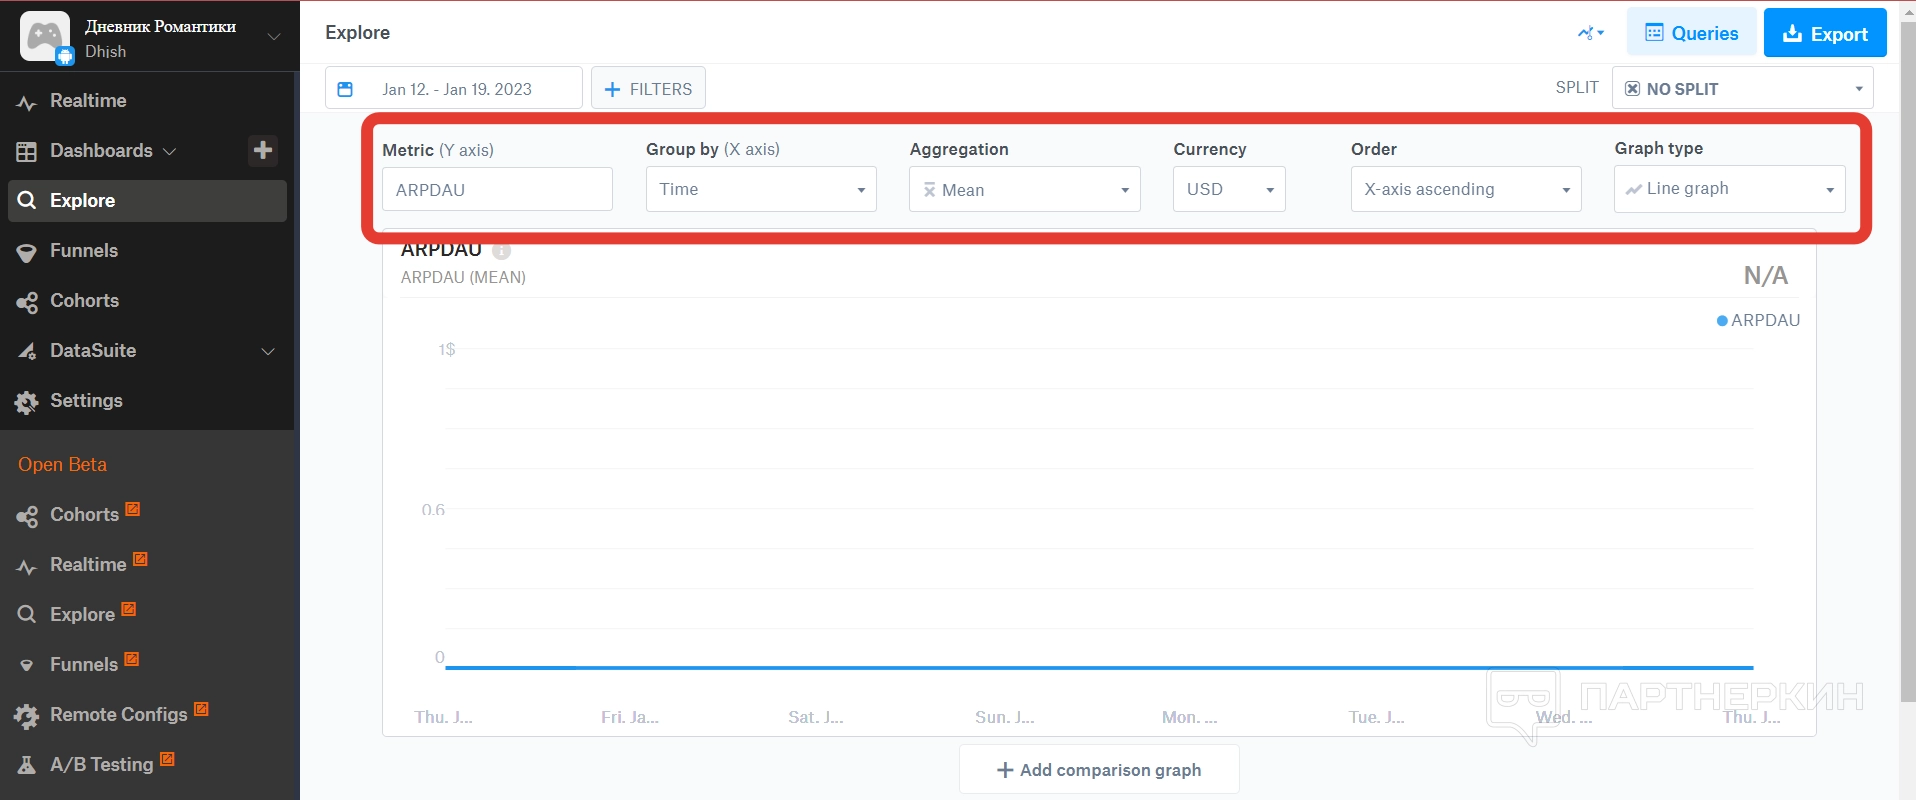The image size is (1916, 800).
Task: Click the plus icon next to Dashboards
Action: [263, 150]
